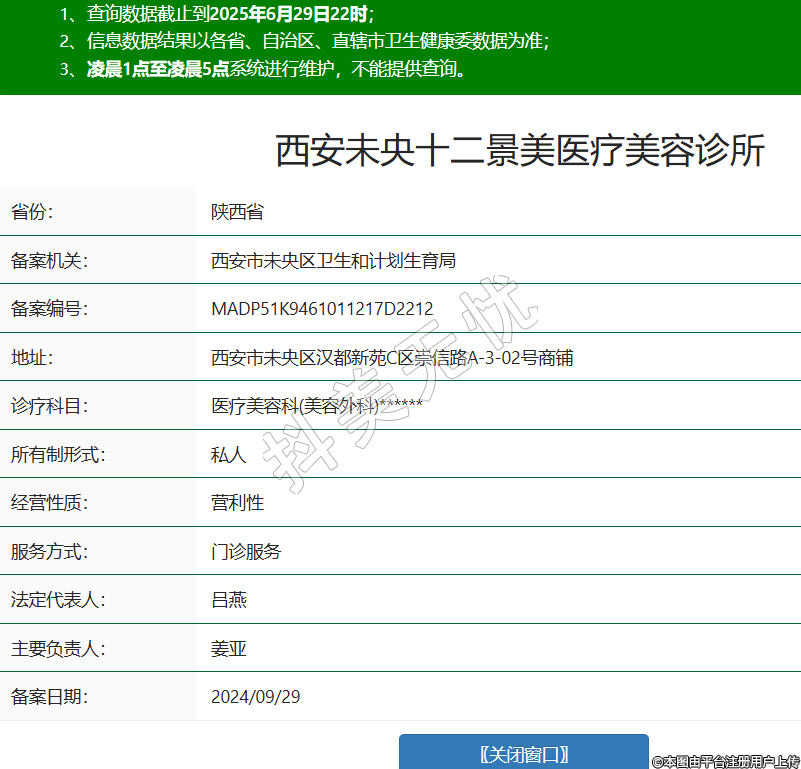Click the authority value 西安市未央区卫生和计划生育局

(x=333, y=261)
